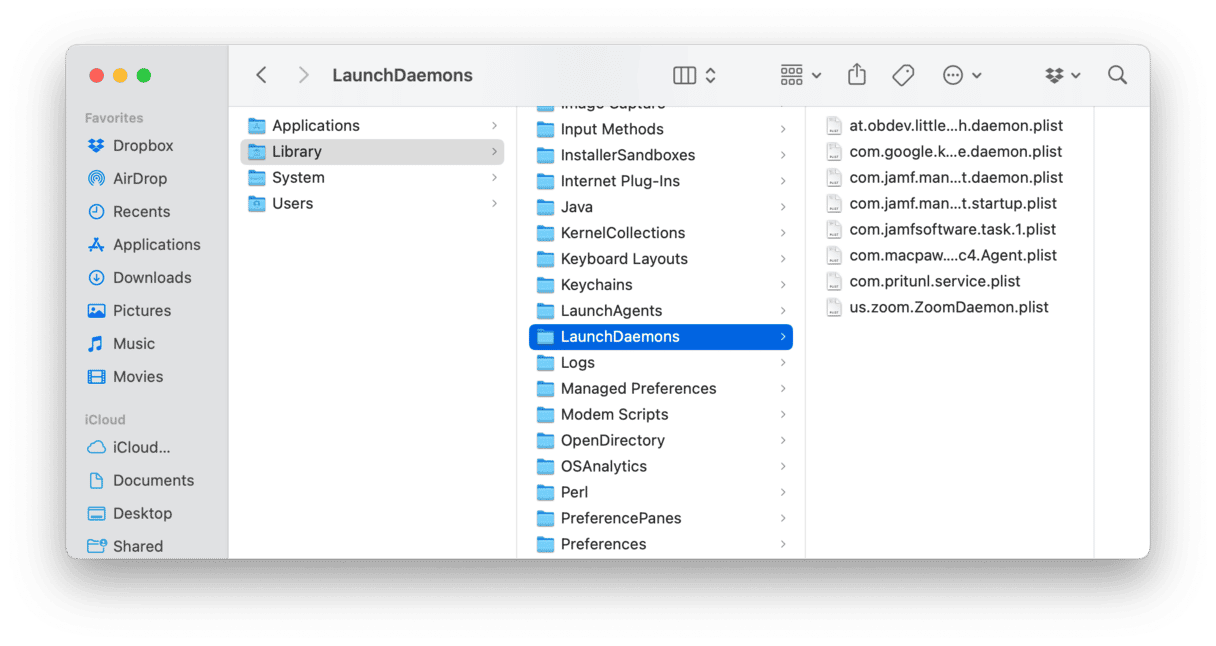1216x646 pixels.
Task: Open the More actions ellipsis menu
Action: 954,75
